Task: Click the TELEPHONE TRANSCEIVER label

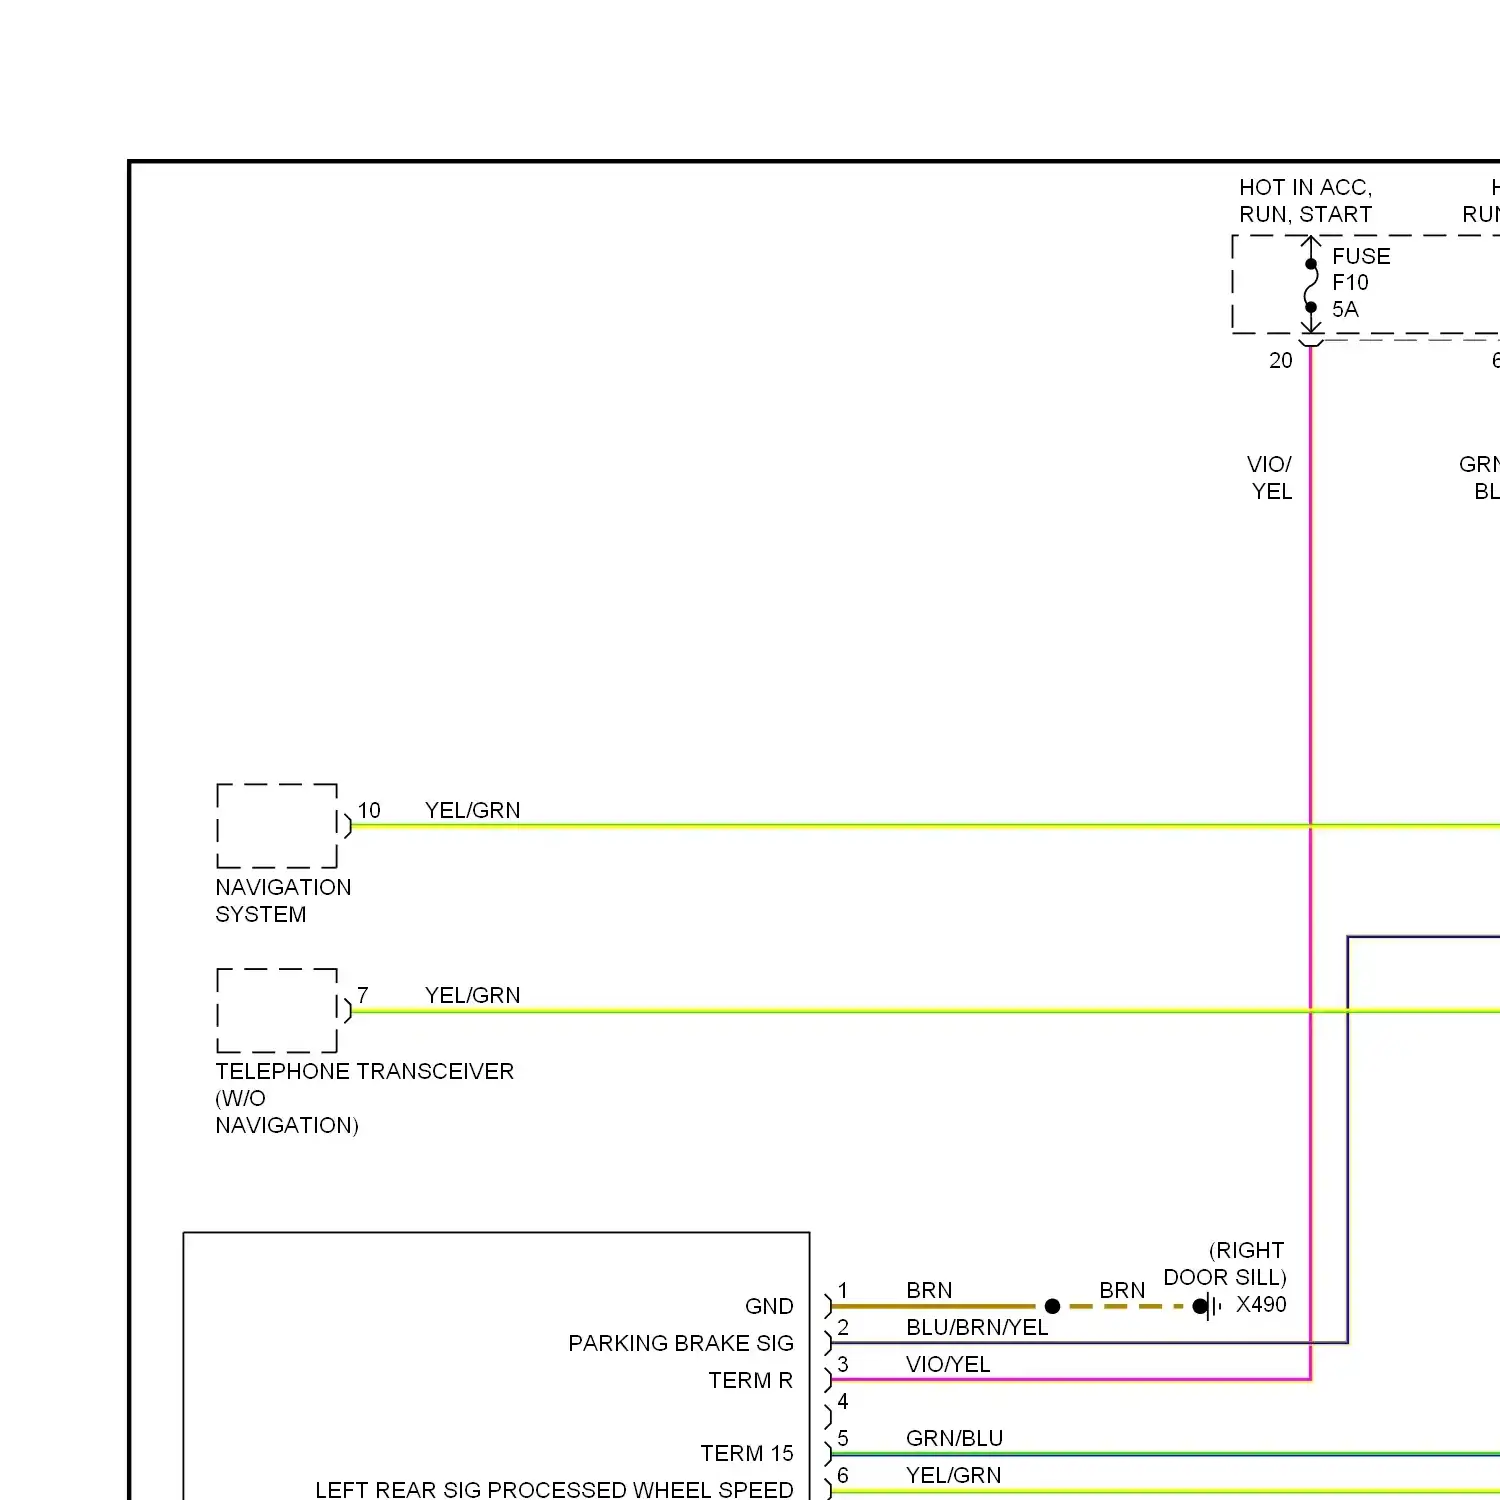Action: [x=364, y=1098]
